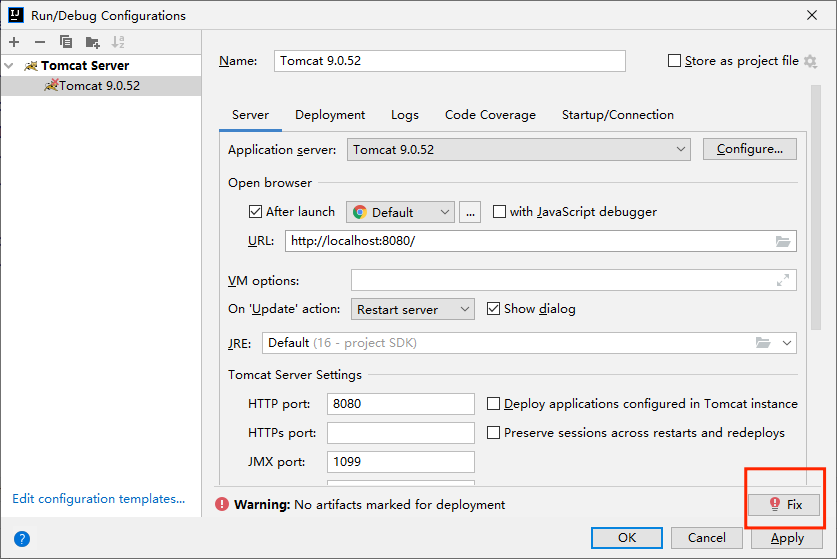Screen dimensions: 837x559
Task: Open the Restart server update action dropdown
Action: [413, 309]
